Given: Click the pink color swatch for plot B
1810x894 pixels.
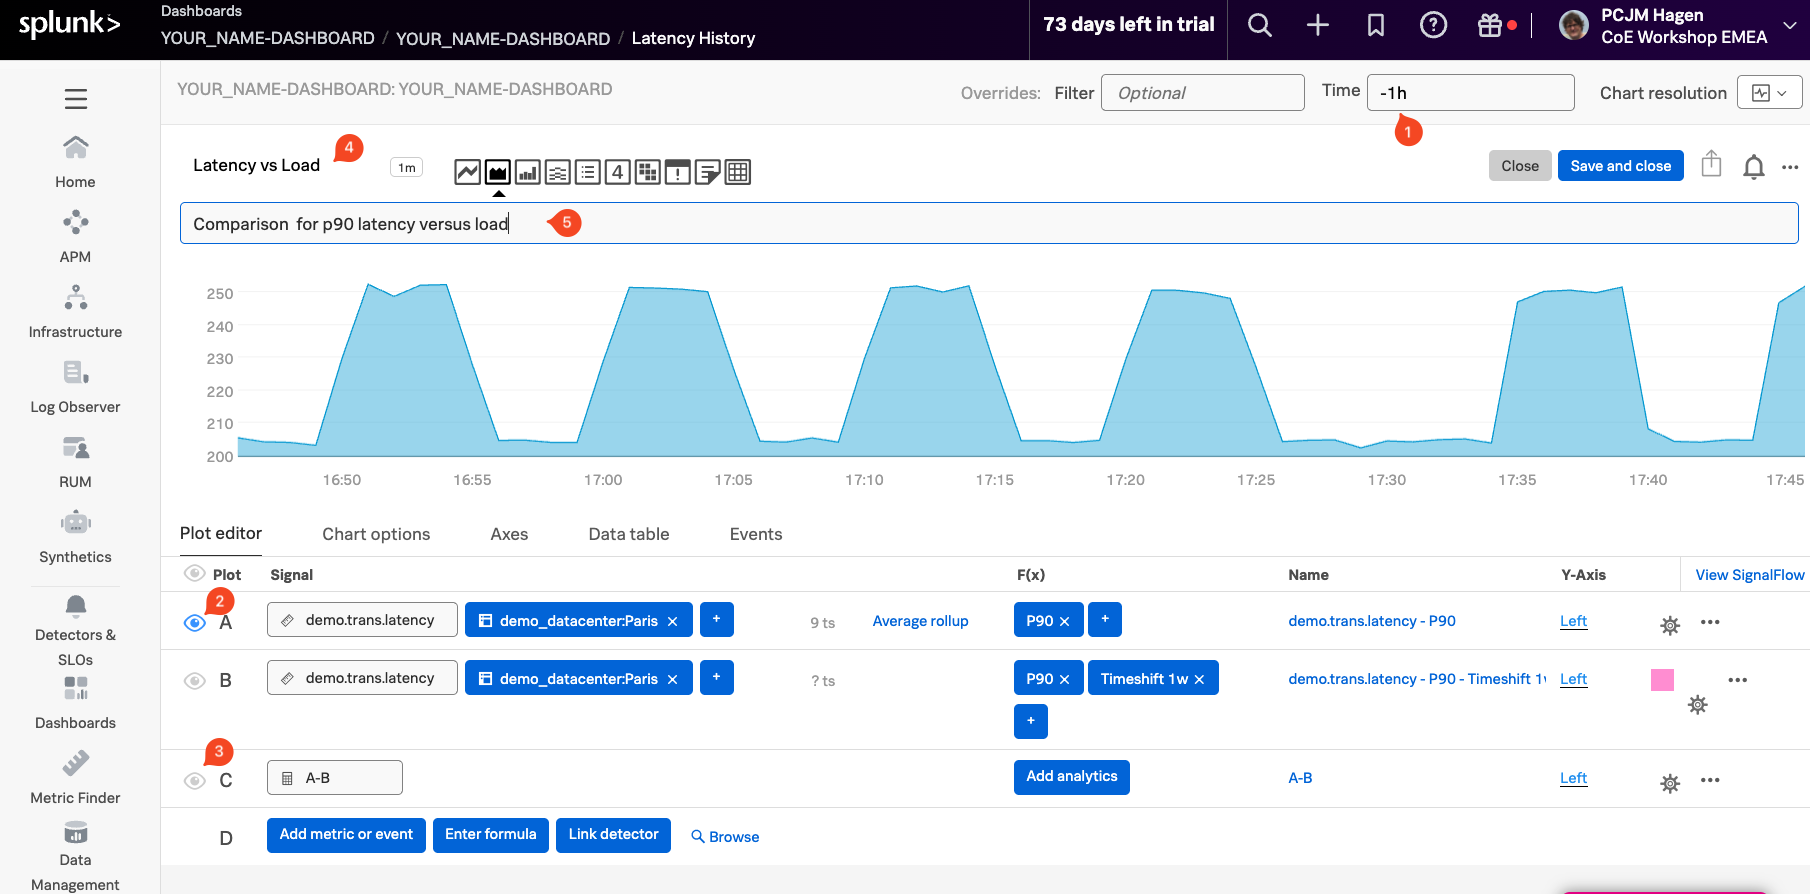Looking at the screenshot, I should tap(1662, 680).
